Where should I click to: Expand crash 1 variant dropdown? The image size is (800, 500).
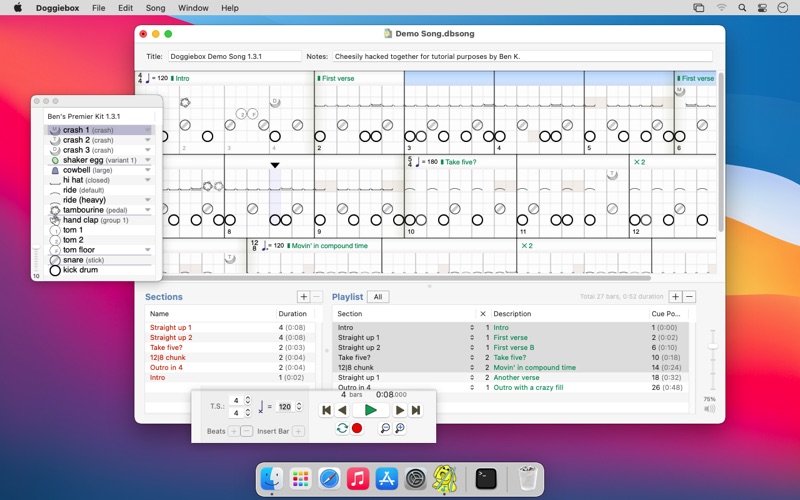tap(147, 130)
